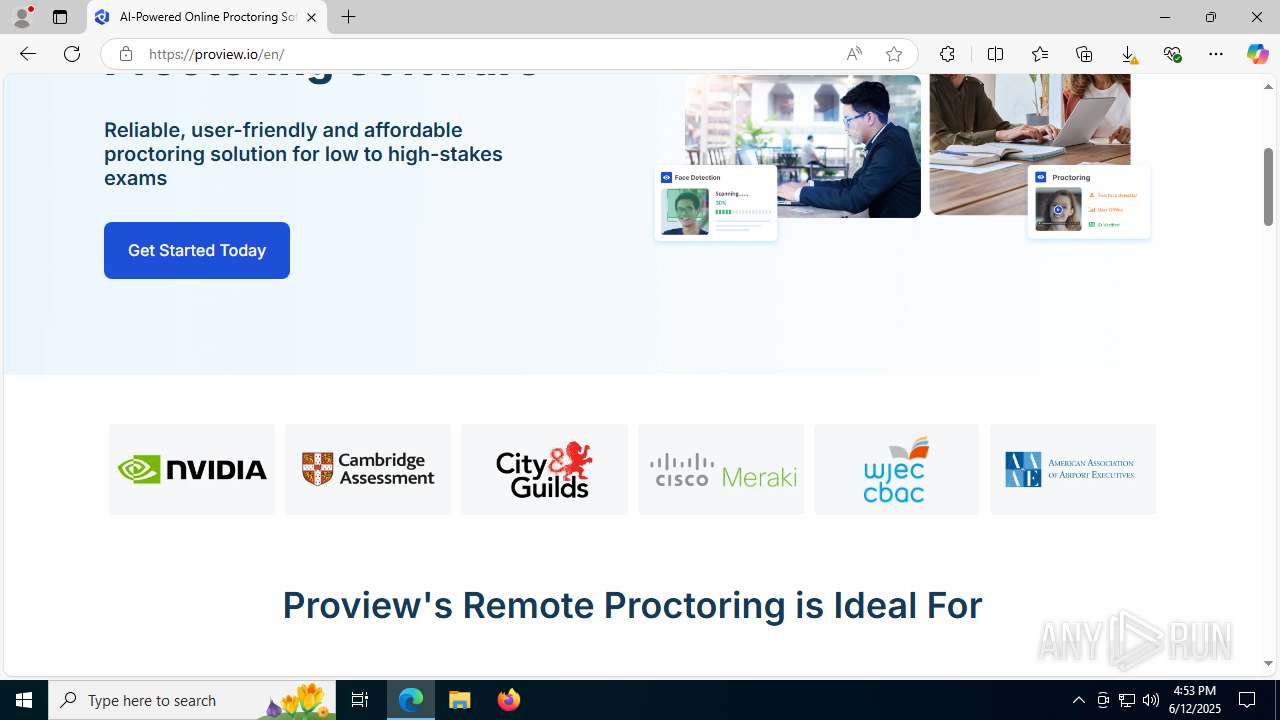The image size is (1280, 720).
Task: Click the Face Detection preview card
Action: (x=716, y=203)
